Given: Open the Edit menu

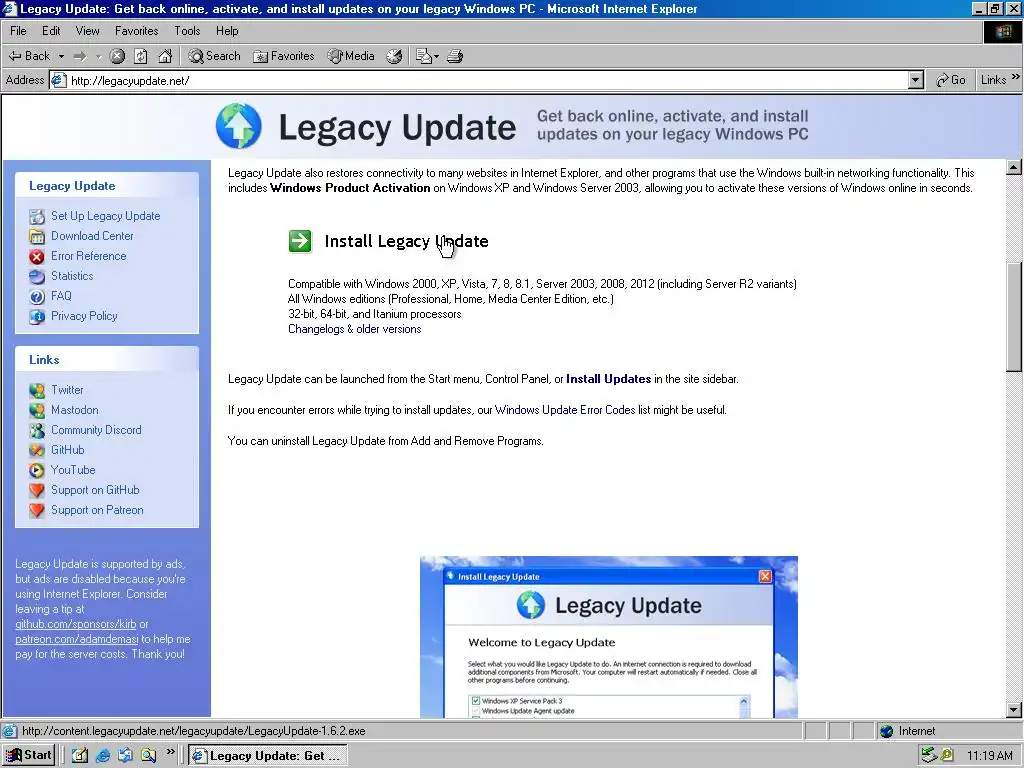Looking at the screenshot, I should pyautogui.click(x=51, y=31).
